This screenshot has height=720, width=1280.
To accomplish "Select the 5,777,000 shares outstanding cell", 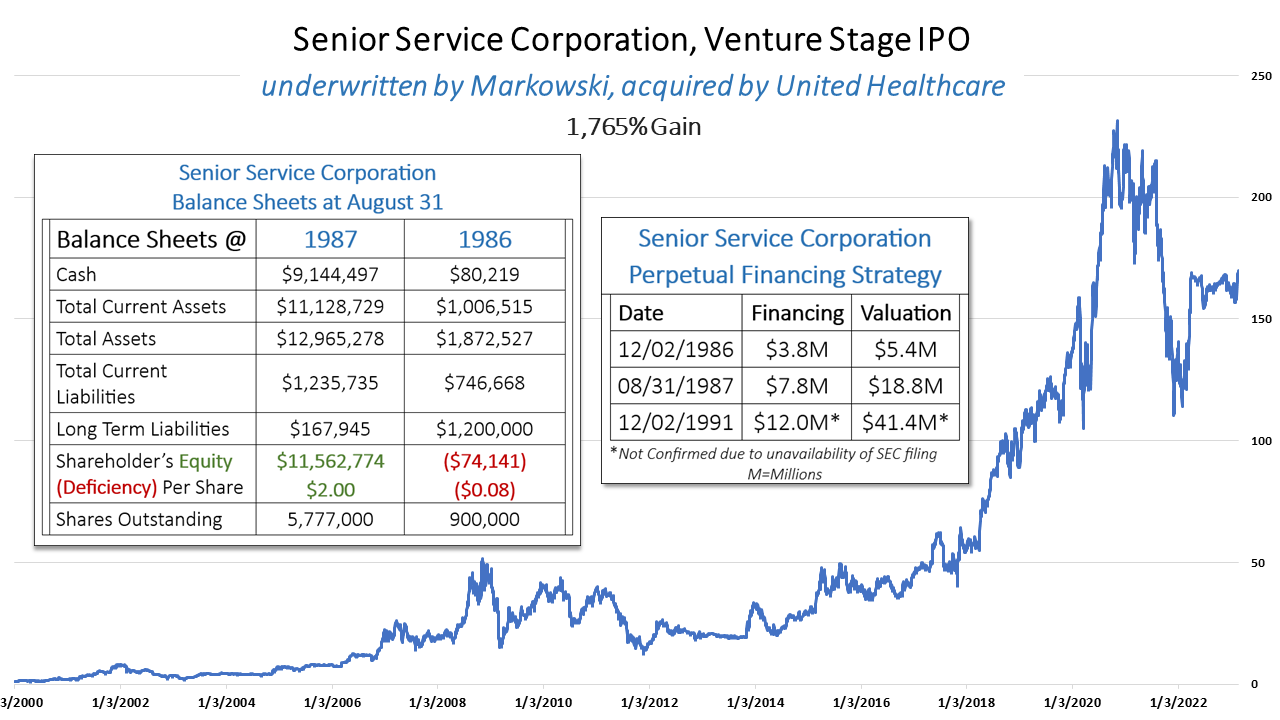I will 330,520.
